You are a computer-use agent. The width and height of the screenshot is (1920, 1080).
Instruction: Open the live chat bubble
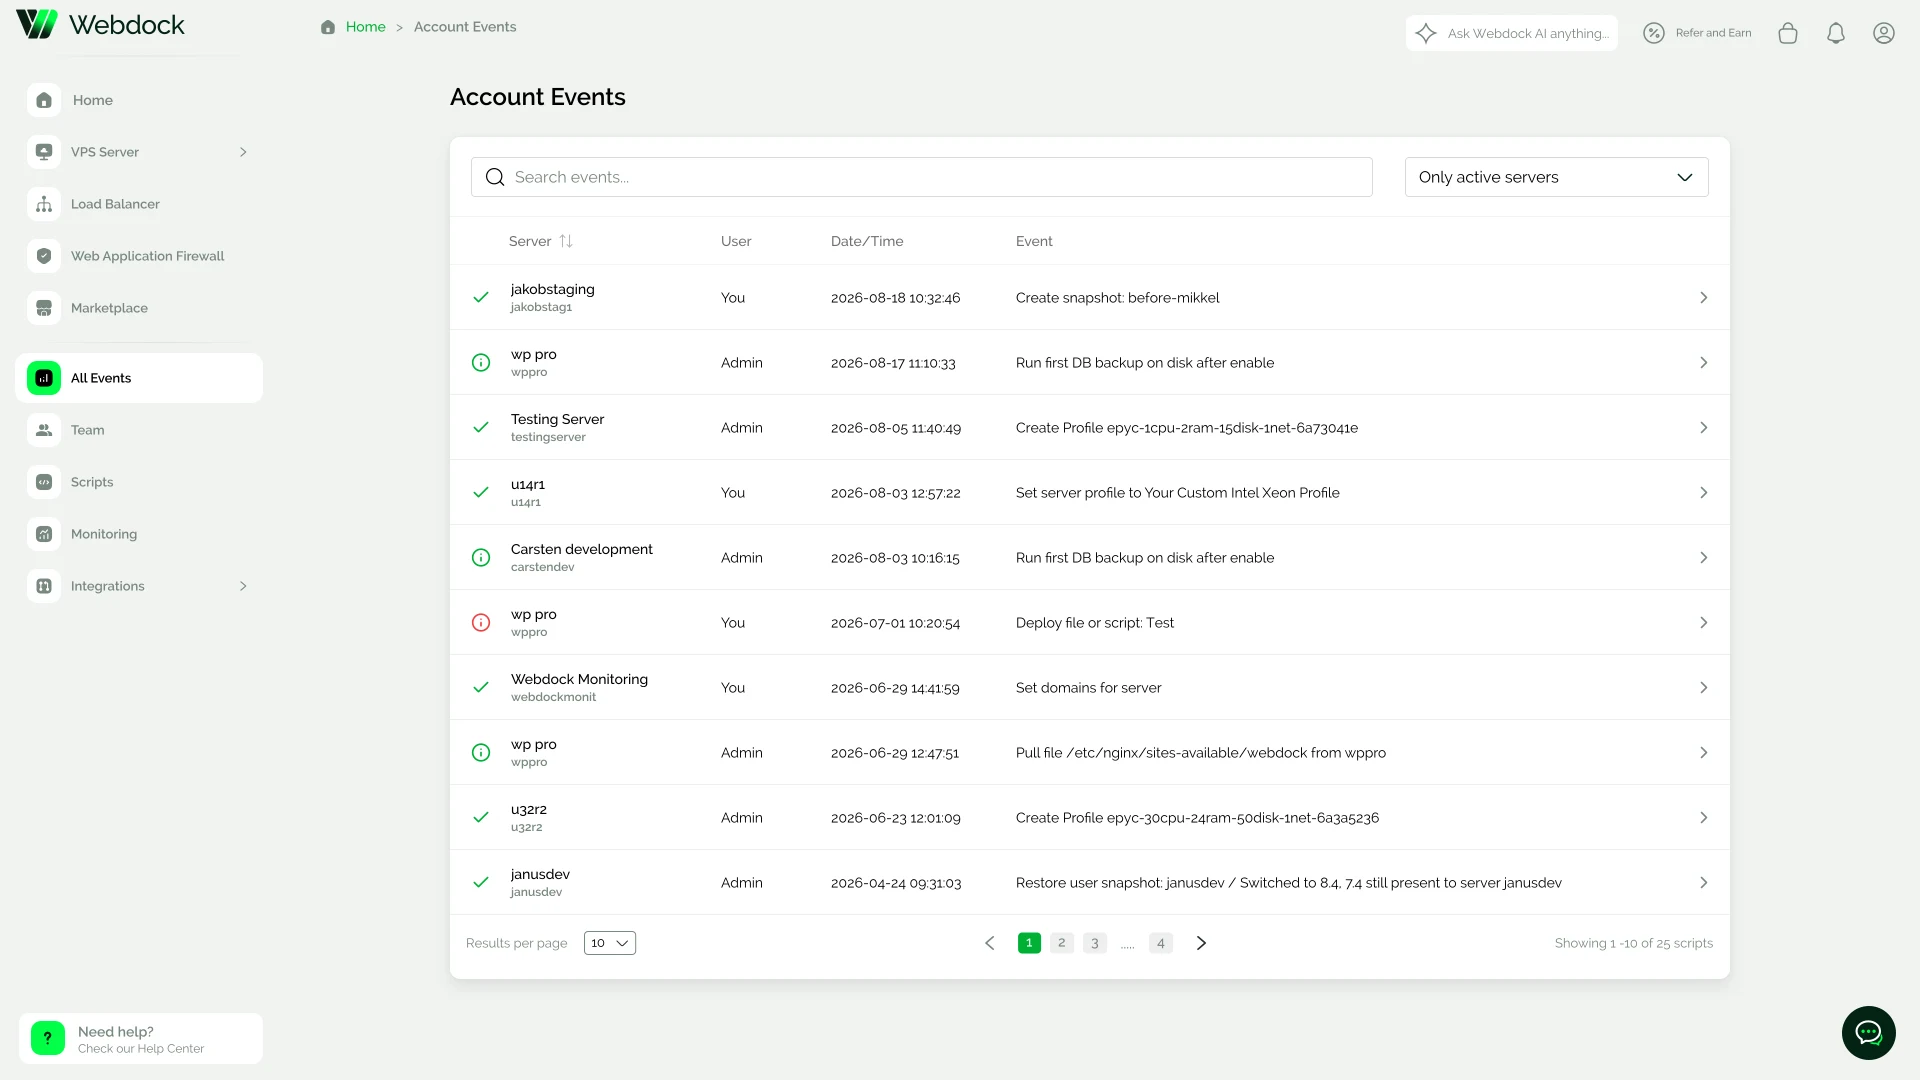click(x=1868, y=1033)
